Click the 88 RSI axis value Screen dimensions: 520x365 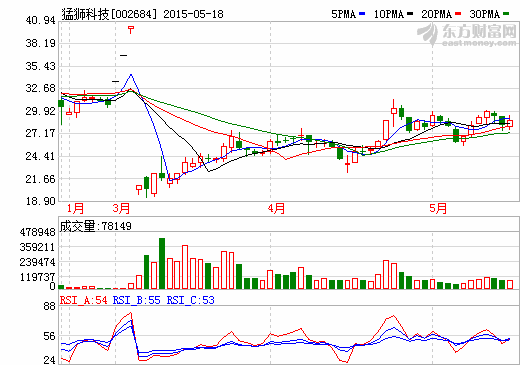pos(49,306)
